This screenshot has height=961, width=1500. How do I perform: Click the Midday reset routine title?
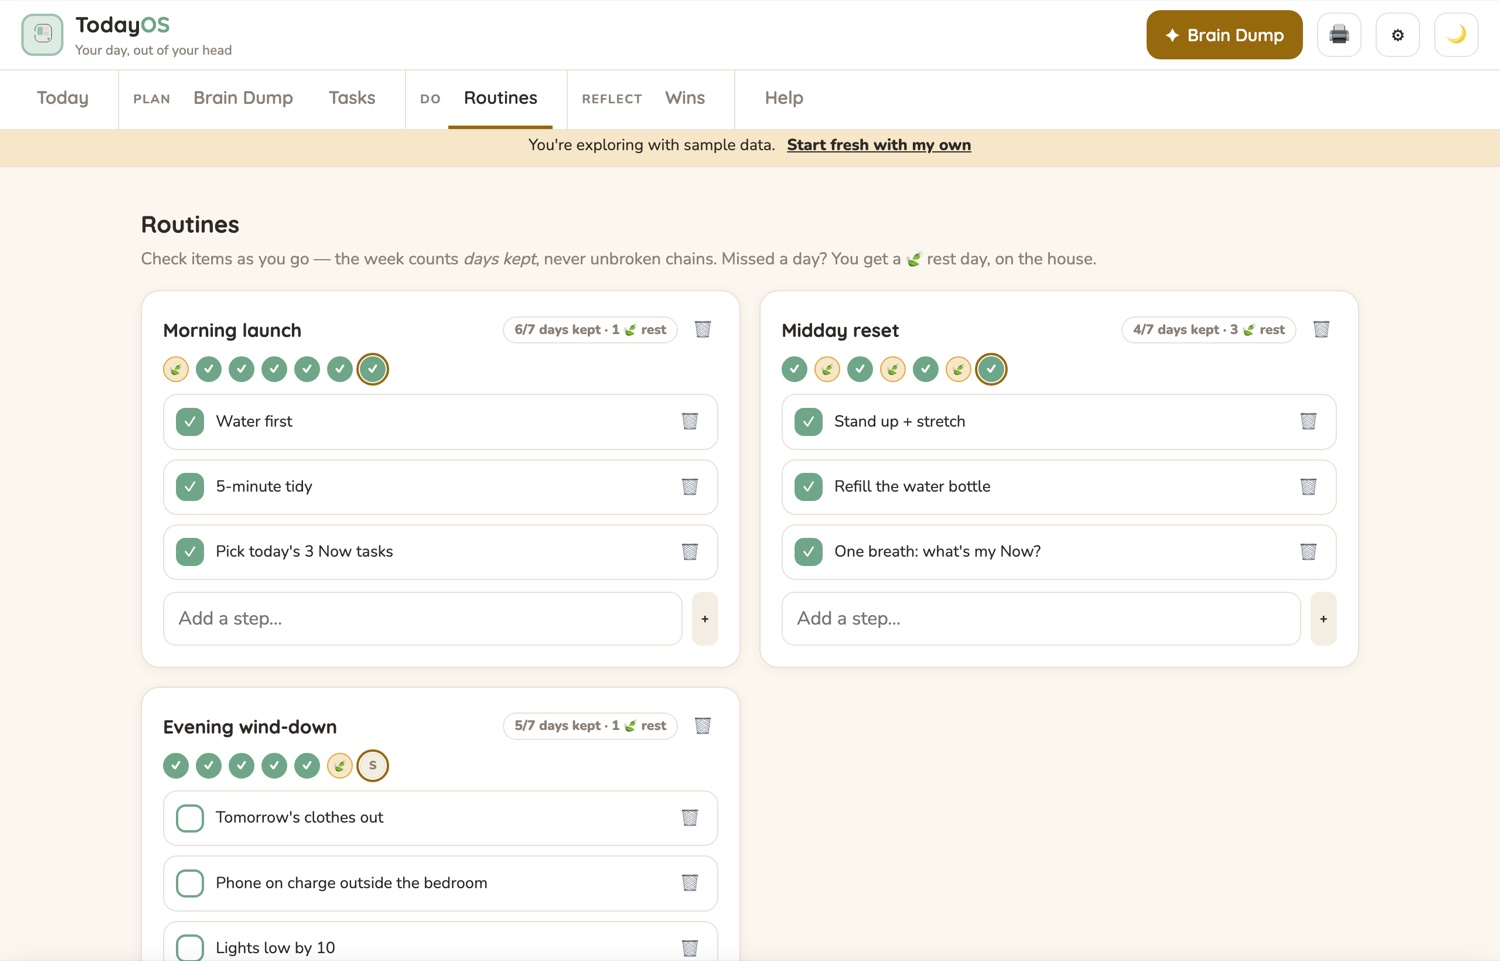pos(840,330)
